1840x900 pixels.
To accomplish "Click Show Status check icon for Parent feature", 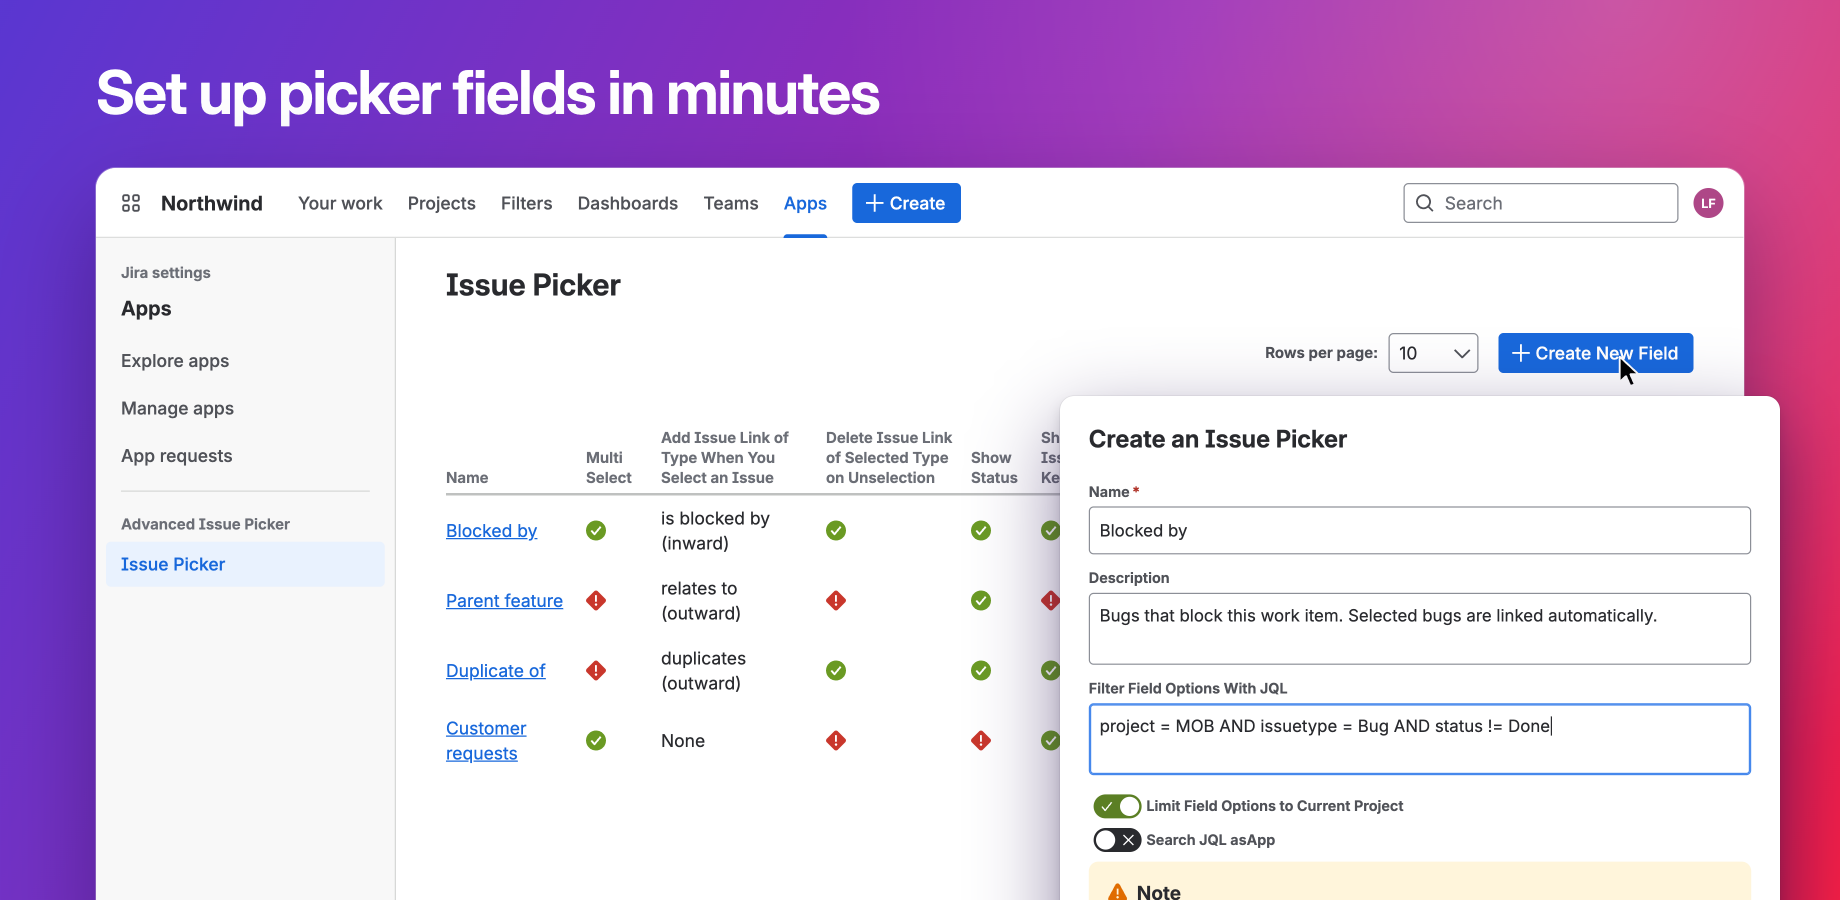I will [981, 600].
